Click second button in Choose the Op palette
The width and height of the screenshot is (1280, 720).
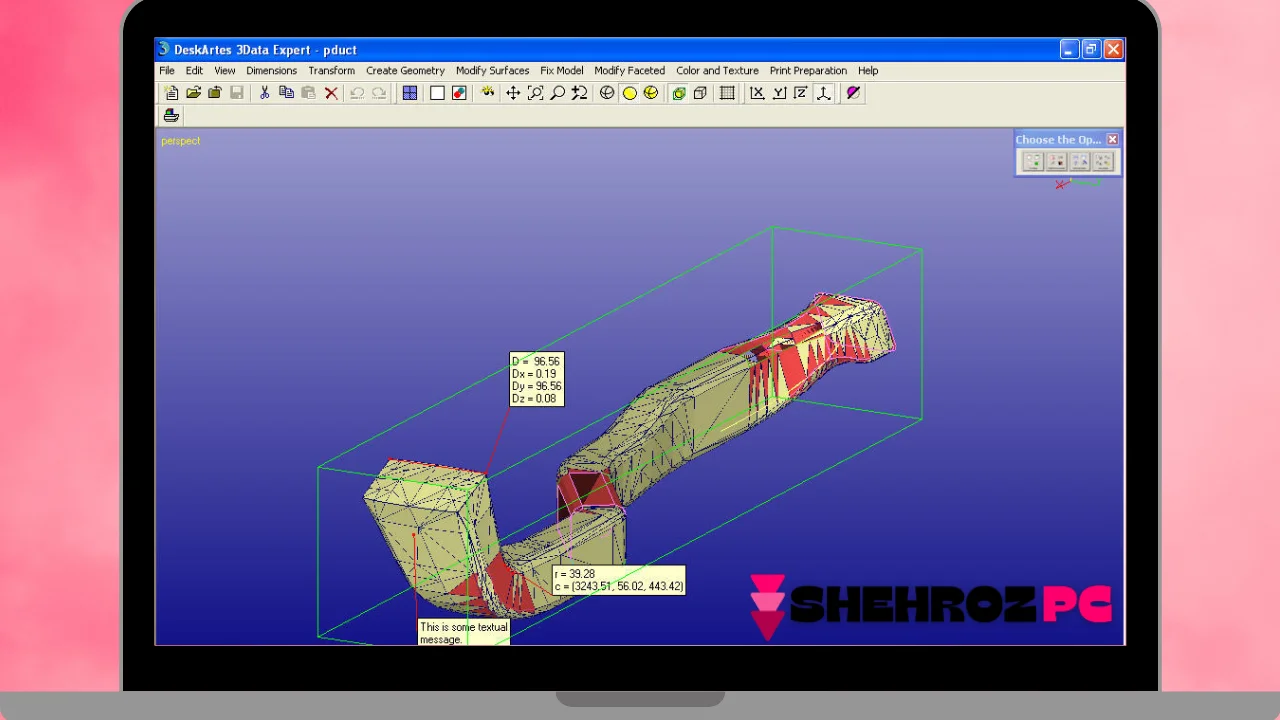click(1056, 161)
